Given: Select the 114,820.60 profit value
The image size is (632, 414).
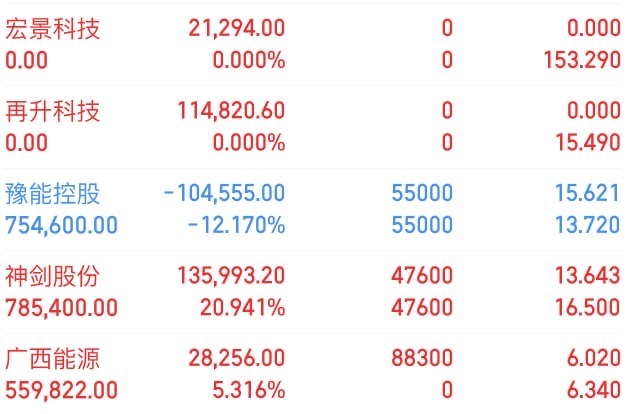Looking at the screenshot, I should (231, 111).
